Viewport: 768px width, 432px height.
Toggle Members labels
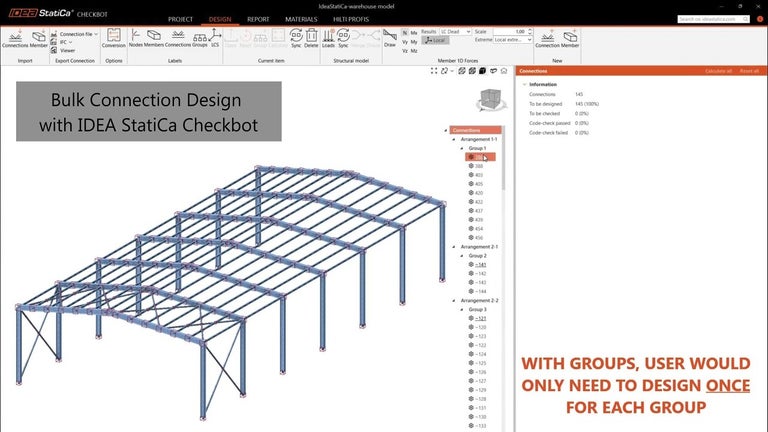point(154,39)
